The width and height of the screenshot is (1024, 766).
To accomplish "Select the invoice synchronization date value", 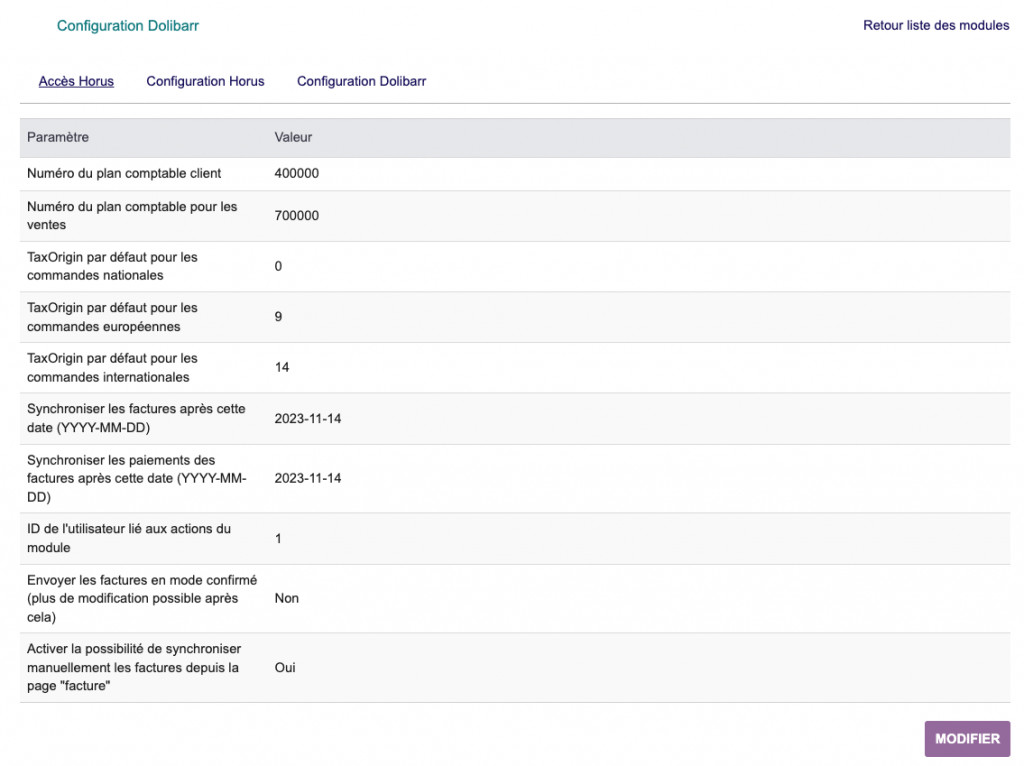I will pos(308,418).
